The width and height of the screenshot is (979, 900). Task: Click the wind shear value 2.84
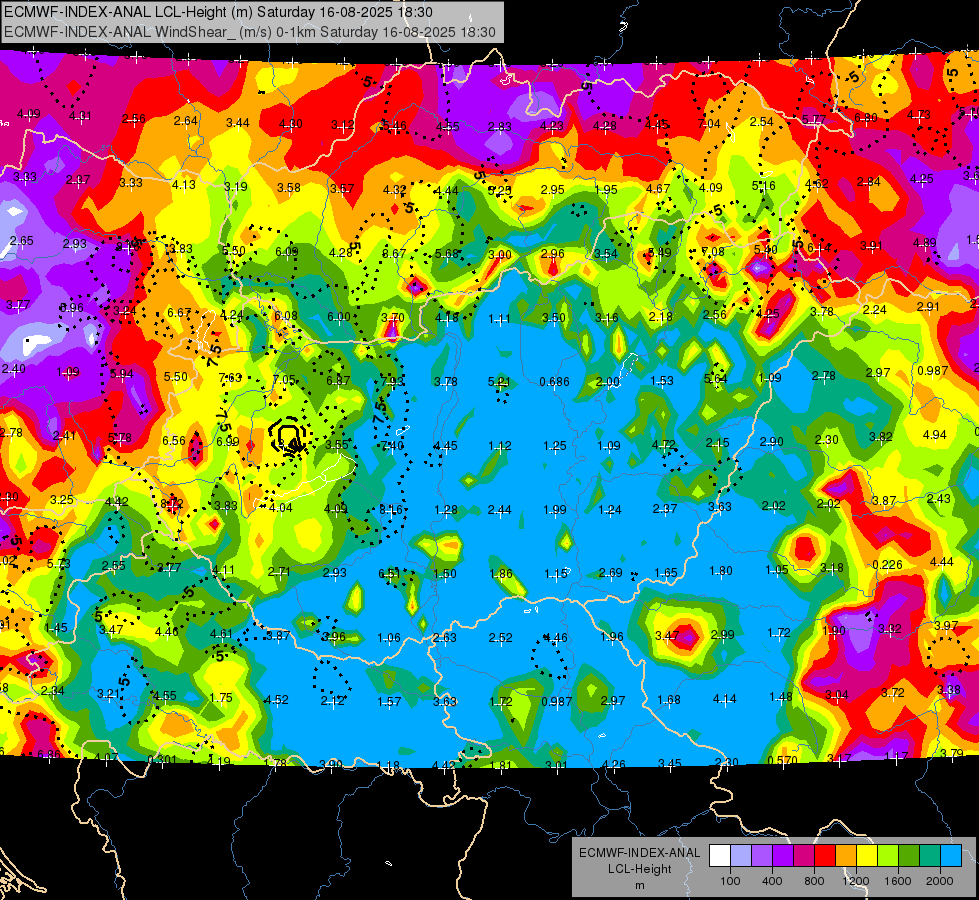click(868, 182)
